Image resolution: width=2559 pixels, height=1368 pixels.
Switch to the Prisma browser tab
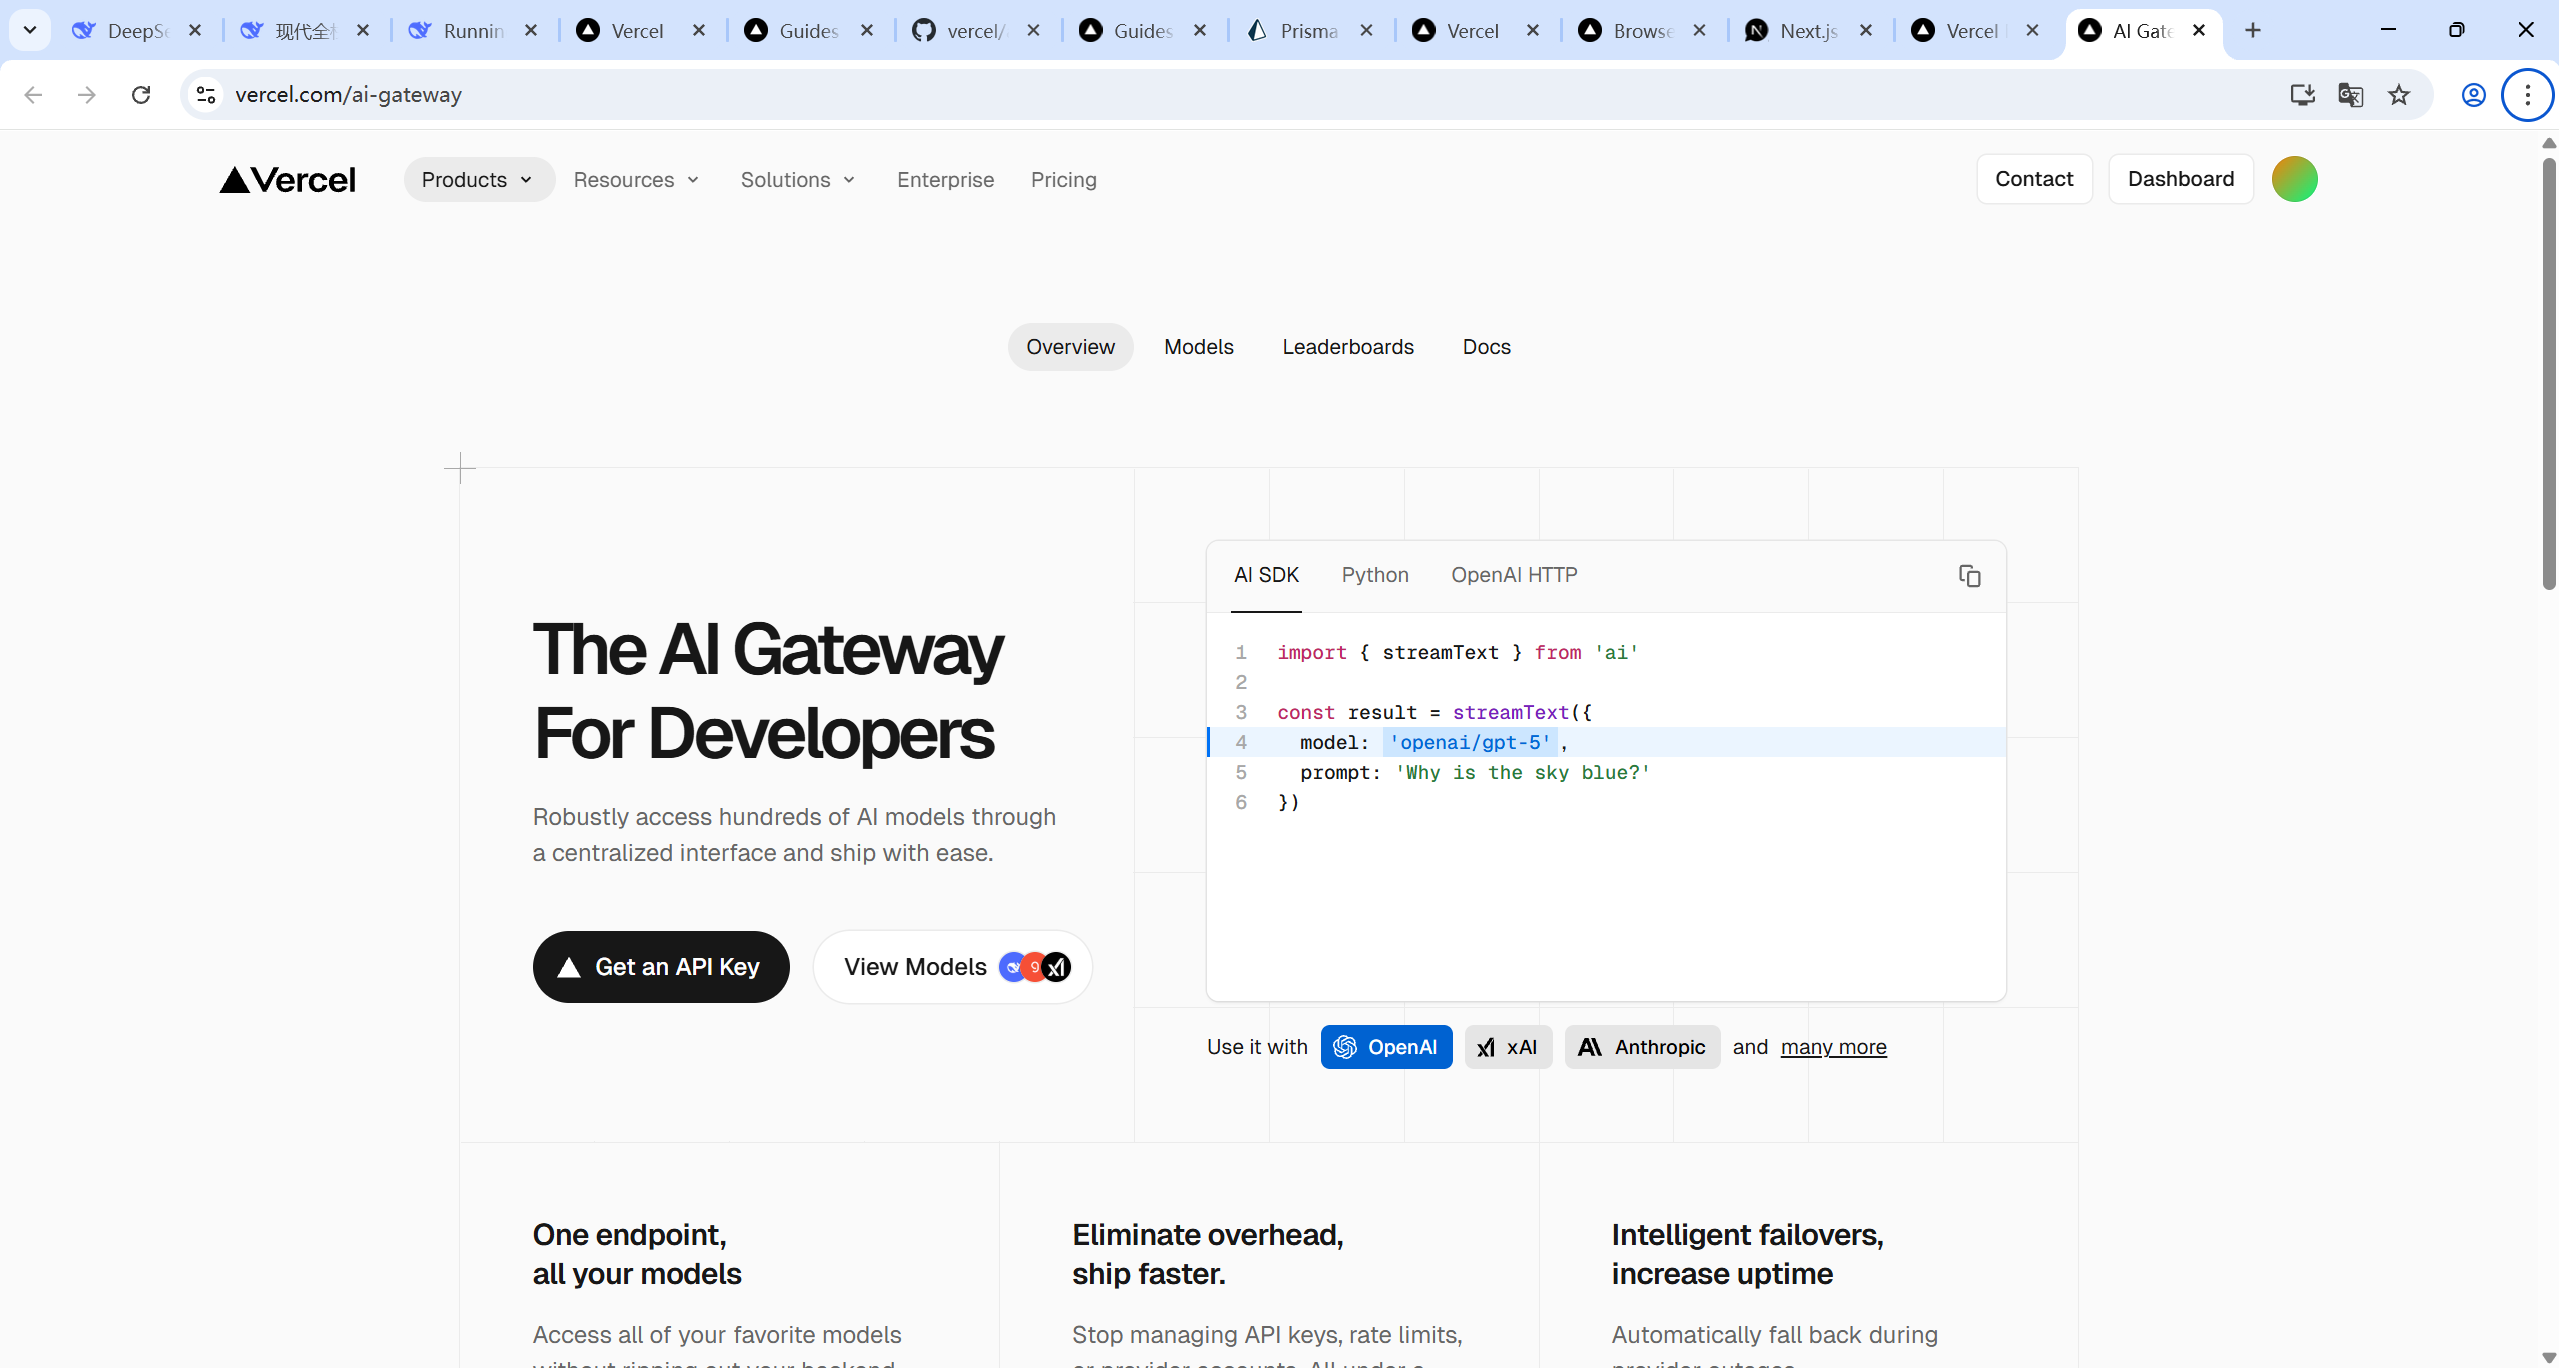click(1310, 31)
